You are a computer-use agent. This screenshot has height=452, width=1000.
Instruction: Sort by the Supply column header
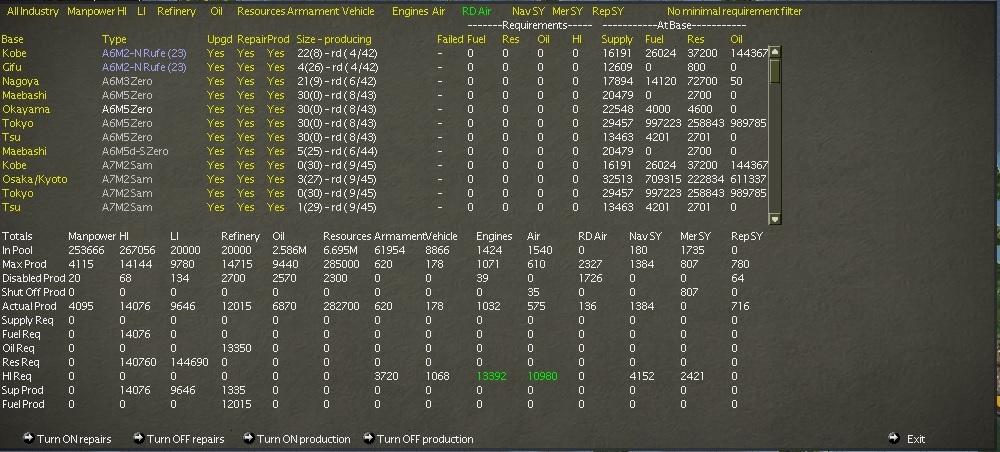[617, 40]
